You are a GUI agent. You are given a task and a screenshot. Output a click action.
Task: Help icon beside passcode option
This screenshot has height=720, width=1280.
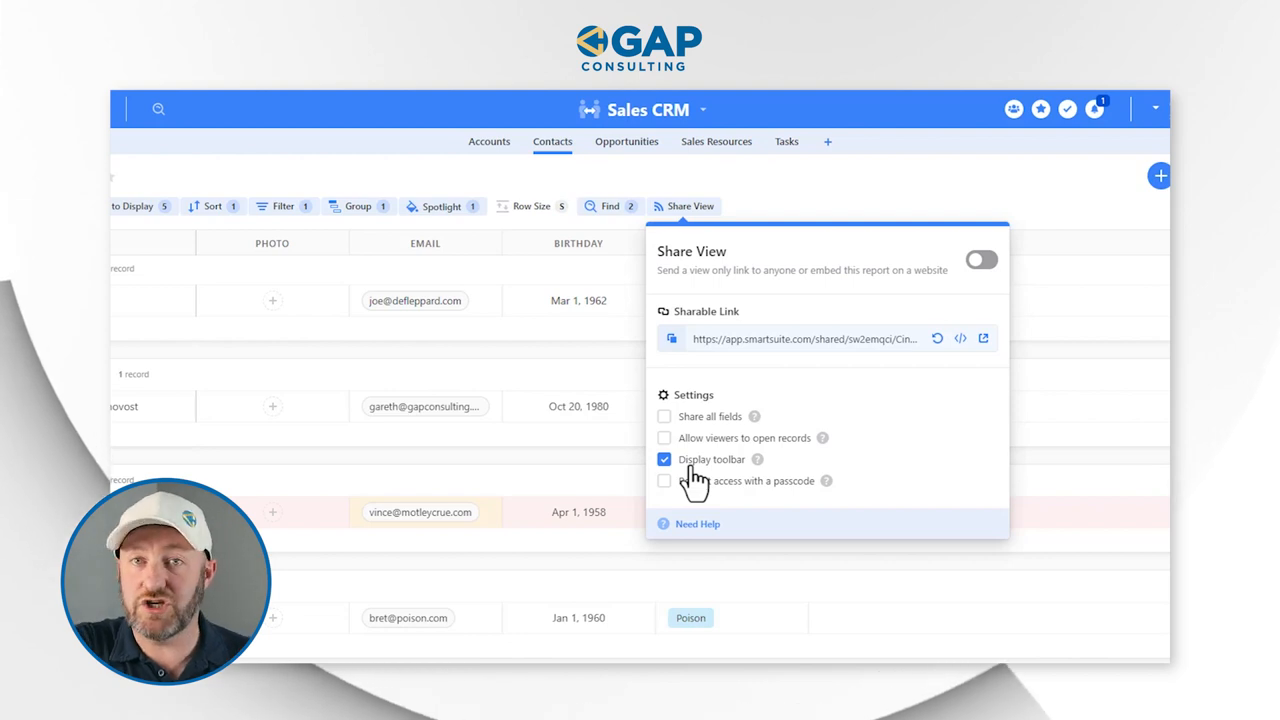[826, 481]
